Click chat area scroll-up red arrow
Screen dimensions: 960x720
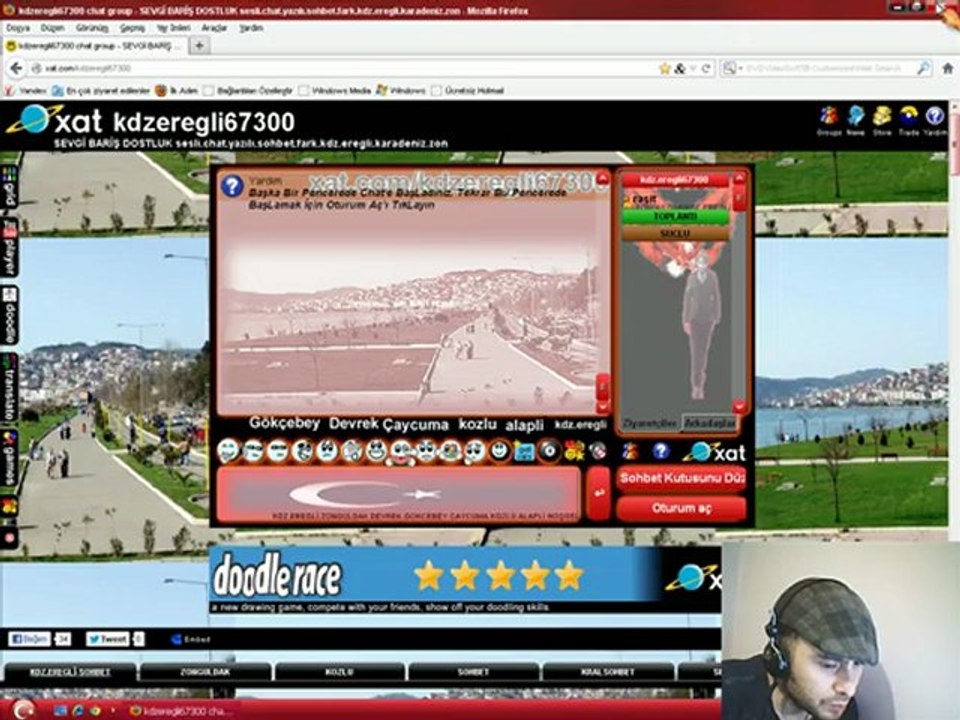click(603, 178)
